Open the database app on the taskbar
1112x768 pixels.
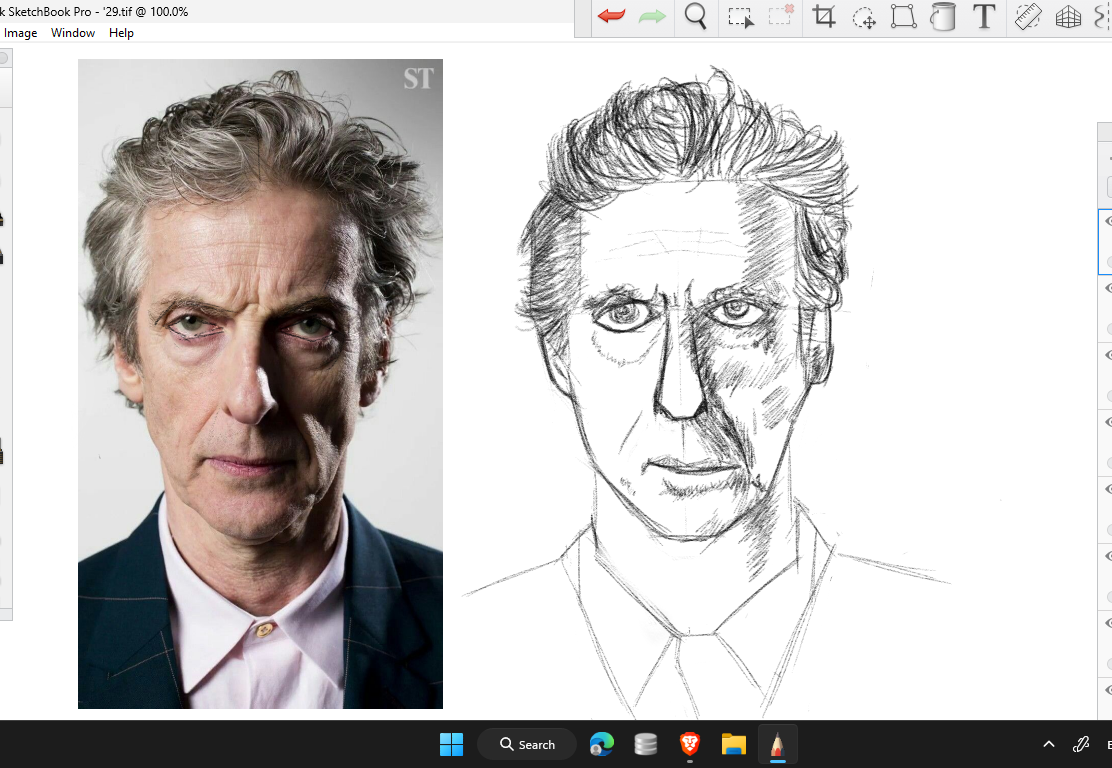pyautogui.click(x=645, y=745)
